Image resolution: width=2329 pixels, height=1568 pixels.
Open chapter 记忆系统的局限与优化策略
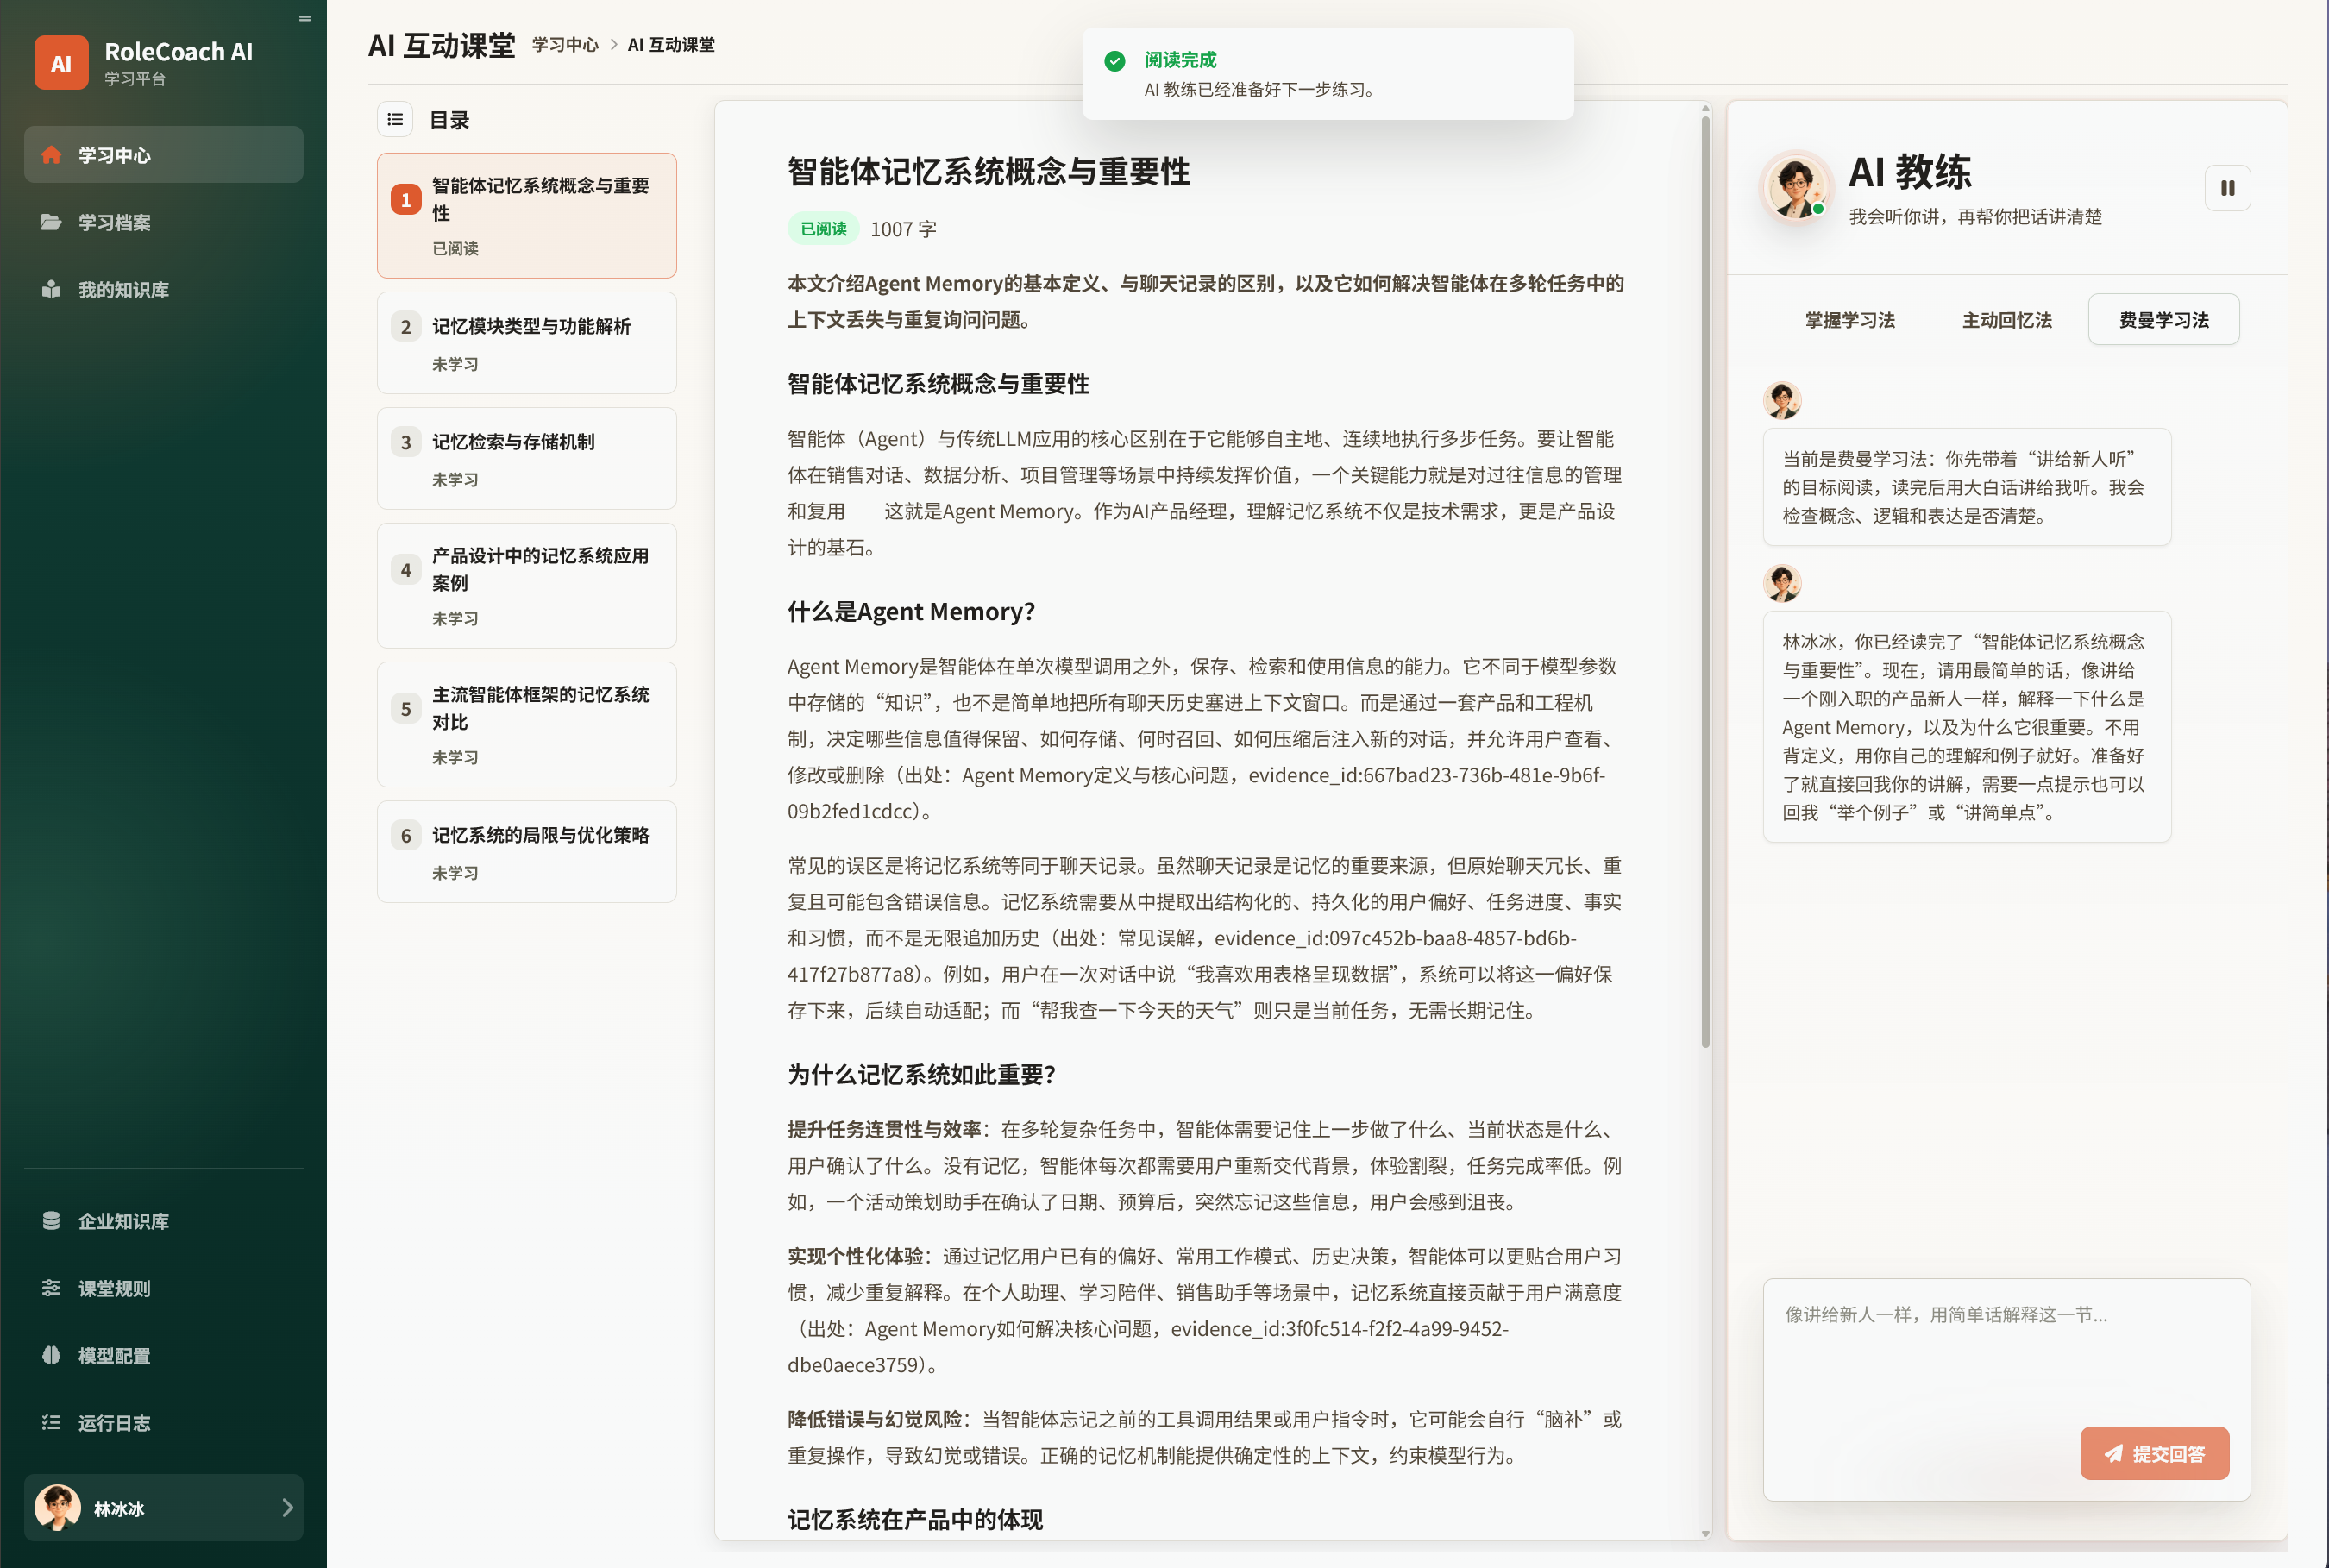[526, 851]
